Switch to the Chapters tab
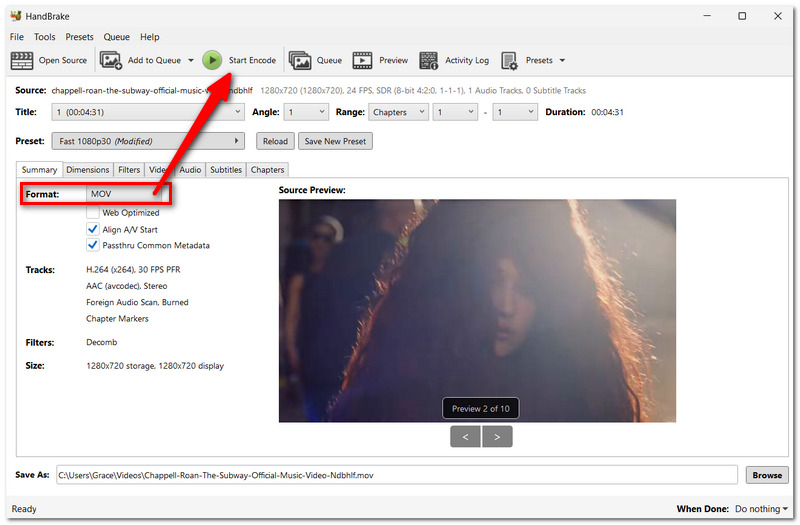This screenshot has width=800, height=525. 267,169
